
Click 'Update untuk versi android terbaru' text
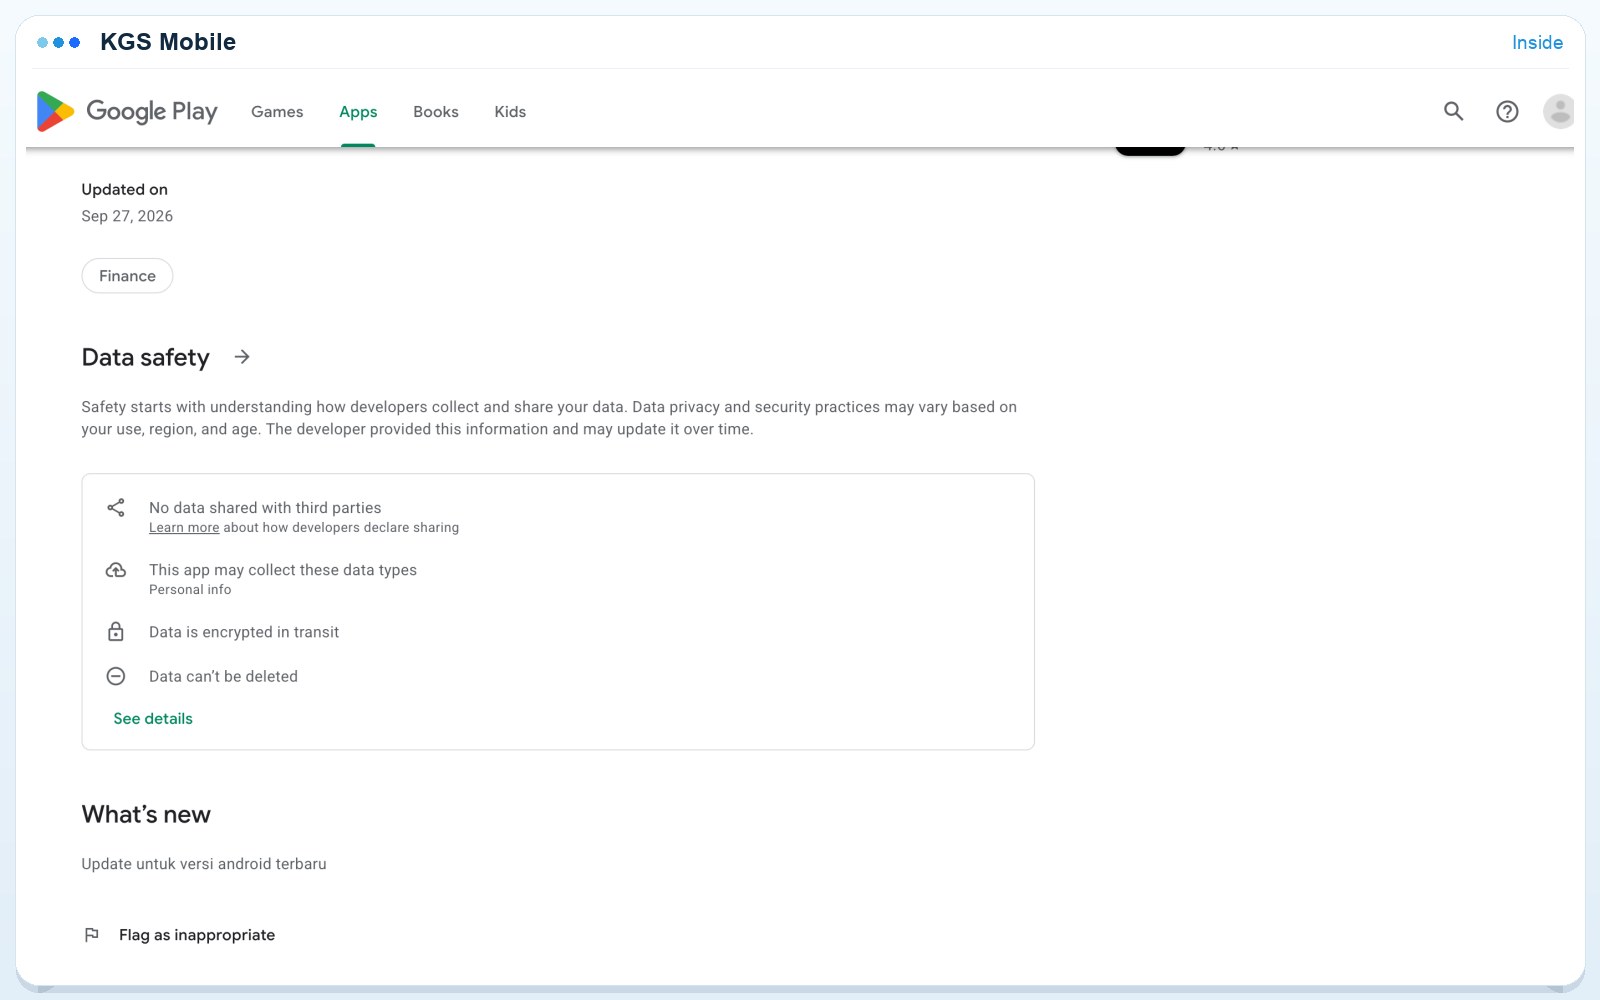coord(204,864)
